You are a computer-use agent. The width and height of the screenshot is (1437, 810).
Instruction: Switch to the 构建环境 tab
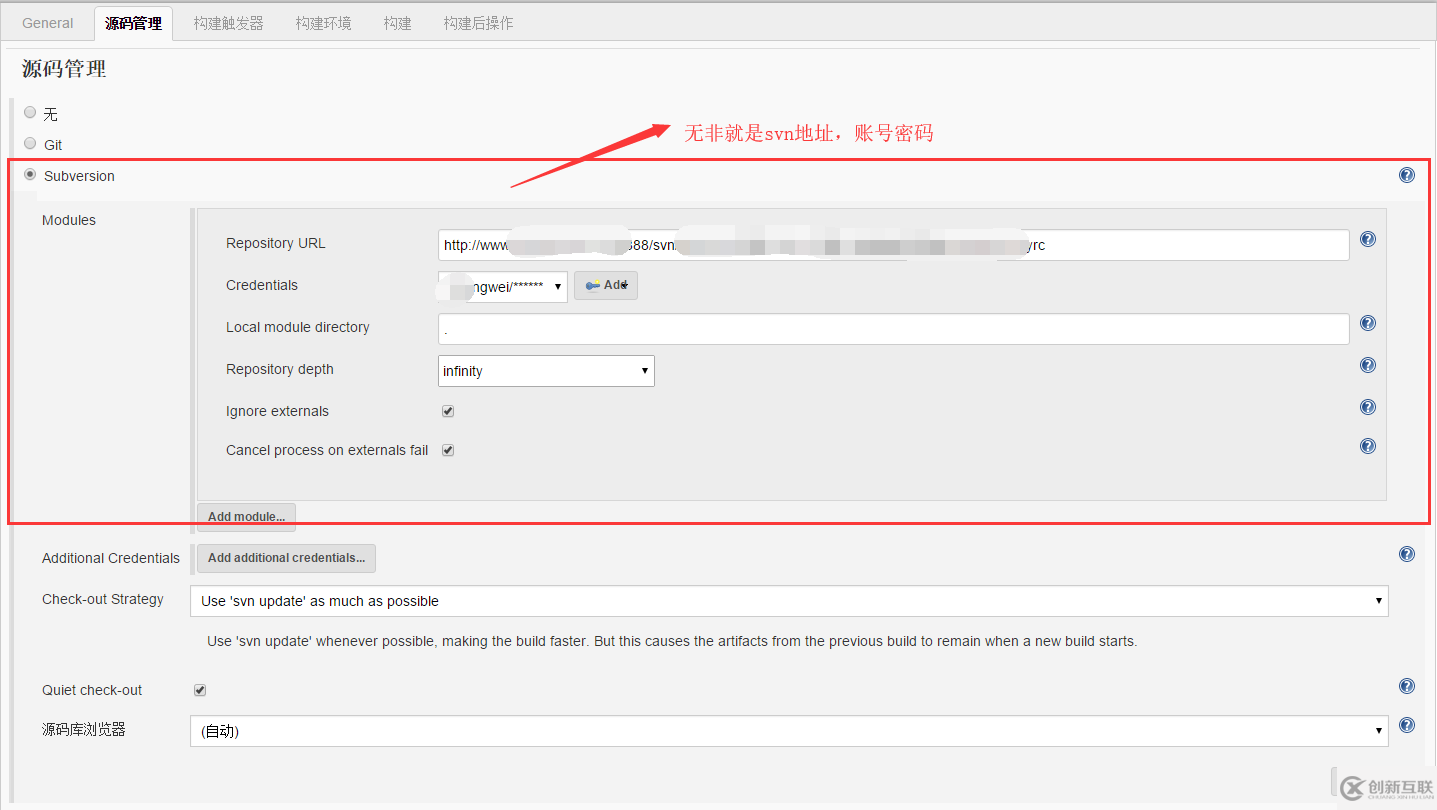[x=324, y=23]
